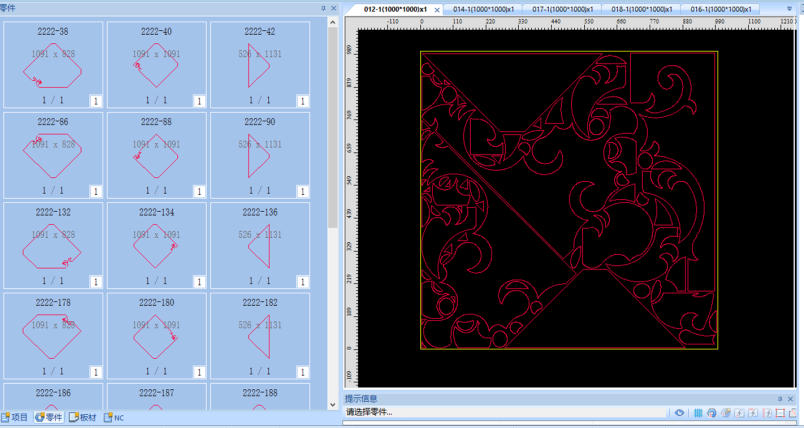Viewport: 804px width, 428px height.
Task: Select part thumbnail 2222-38
Action: [x=53, y=65]
